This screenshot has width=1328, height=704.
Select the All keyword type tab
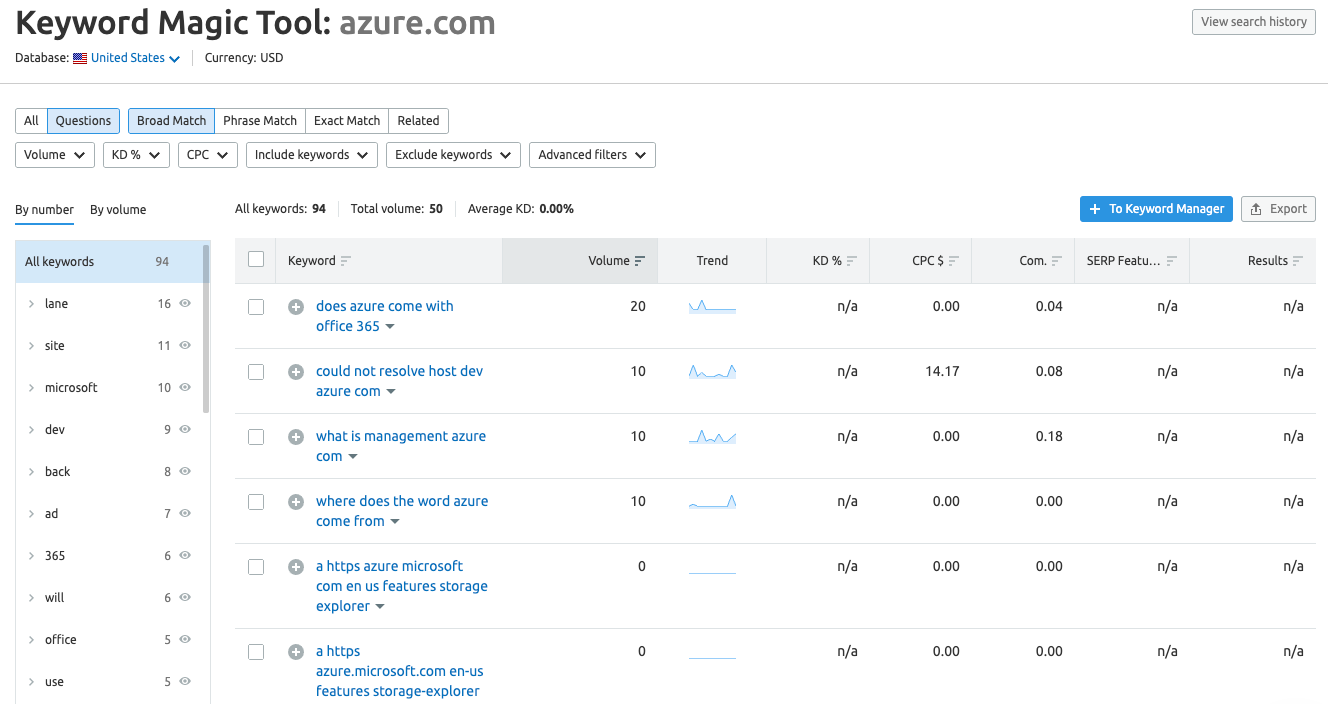[31, 121]
